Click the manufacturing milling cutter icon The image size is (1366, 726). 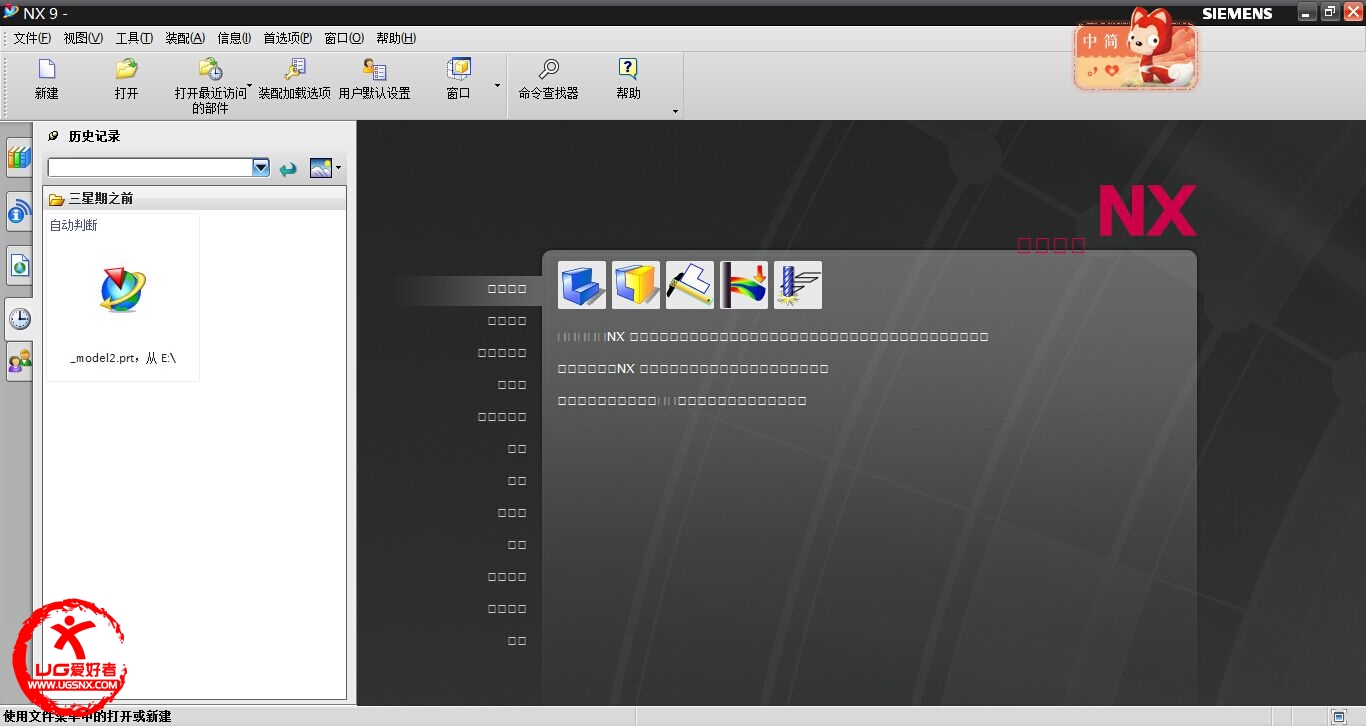798,285
